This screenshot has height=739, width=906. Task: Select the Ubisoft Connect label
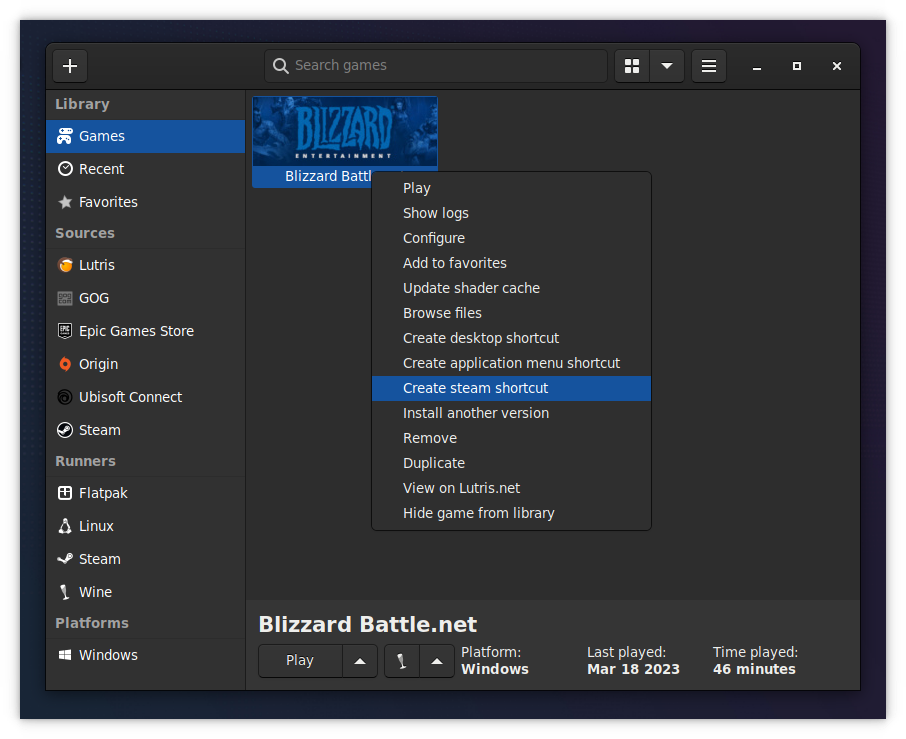[130, 397]
